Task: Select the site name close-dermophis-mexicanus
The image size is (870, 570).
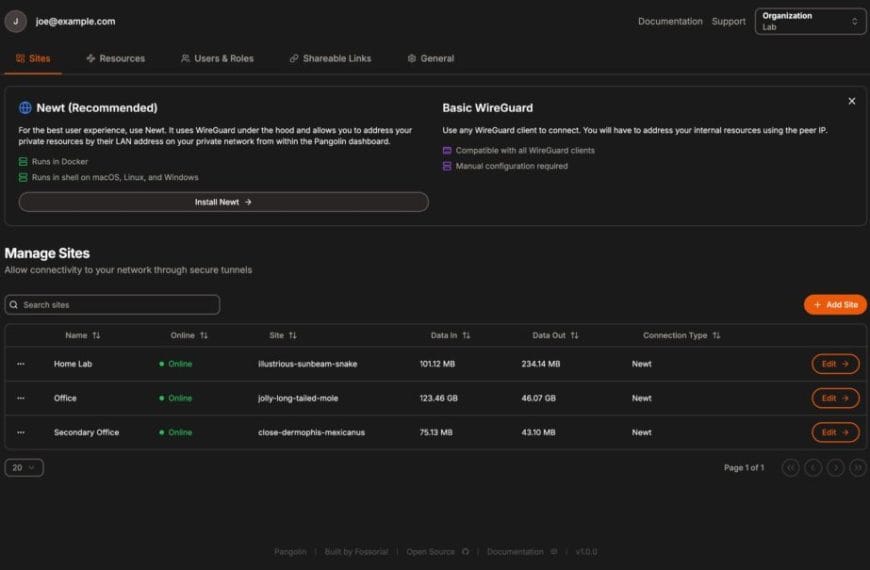Action: 311,432
